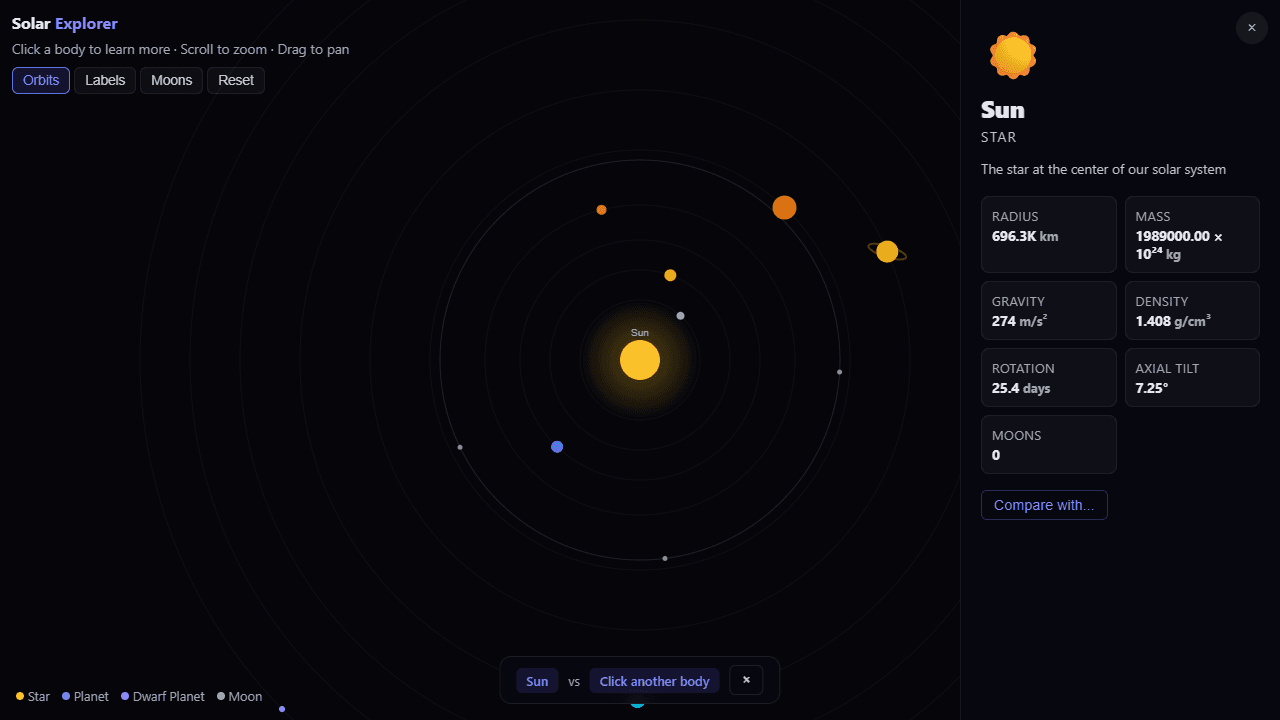The width and height of the screenshot is (1280, 720).
Task: Click the small purple dwarf planet dot
Action: (282, 709)
